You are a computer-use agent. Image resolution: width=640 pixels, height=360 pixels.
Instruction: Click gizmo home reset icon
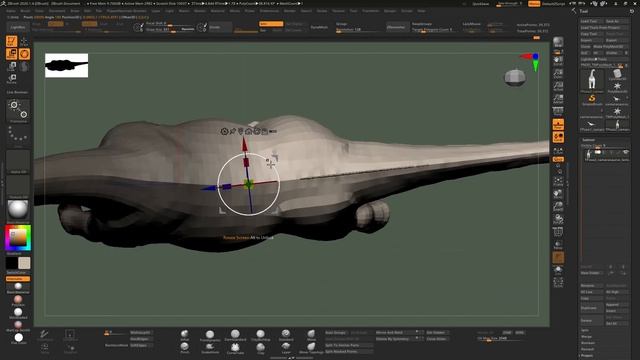coord(249,131)
